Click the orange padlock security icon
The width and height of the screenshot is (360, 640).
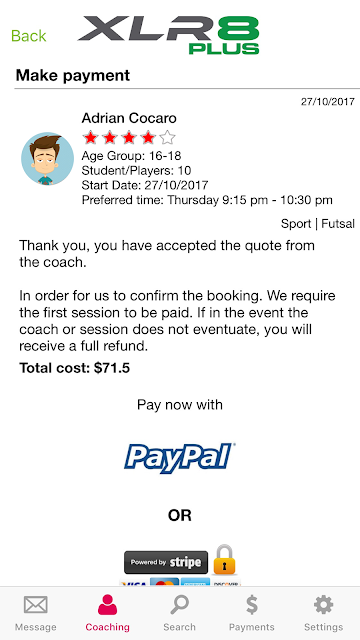pyautogui.click(x=224, y=560)
